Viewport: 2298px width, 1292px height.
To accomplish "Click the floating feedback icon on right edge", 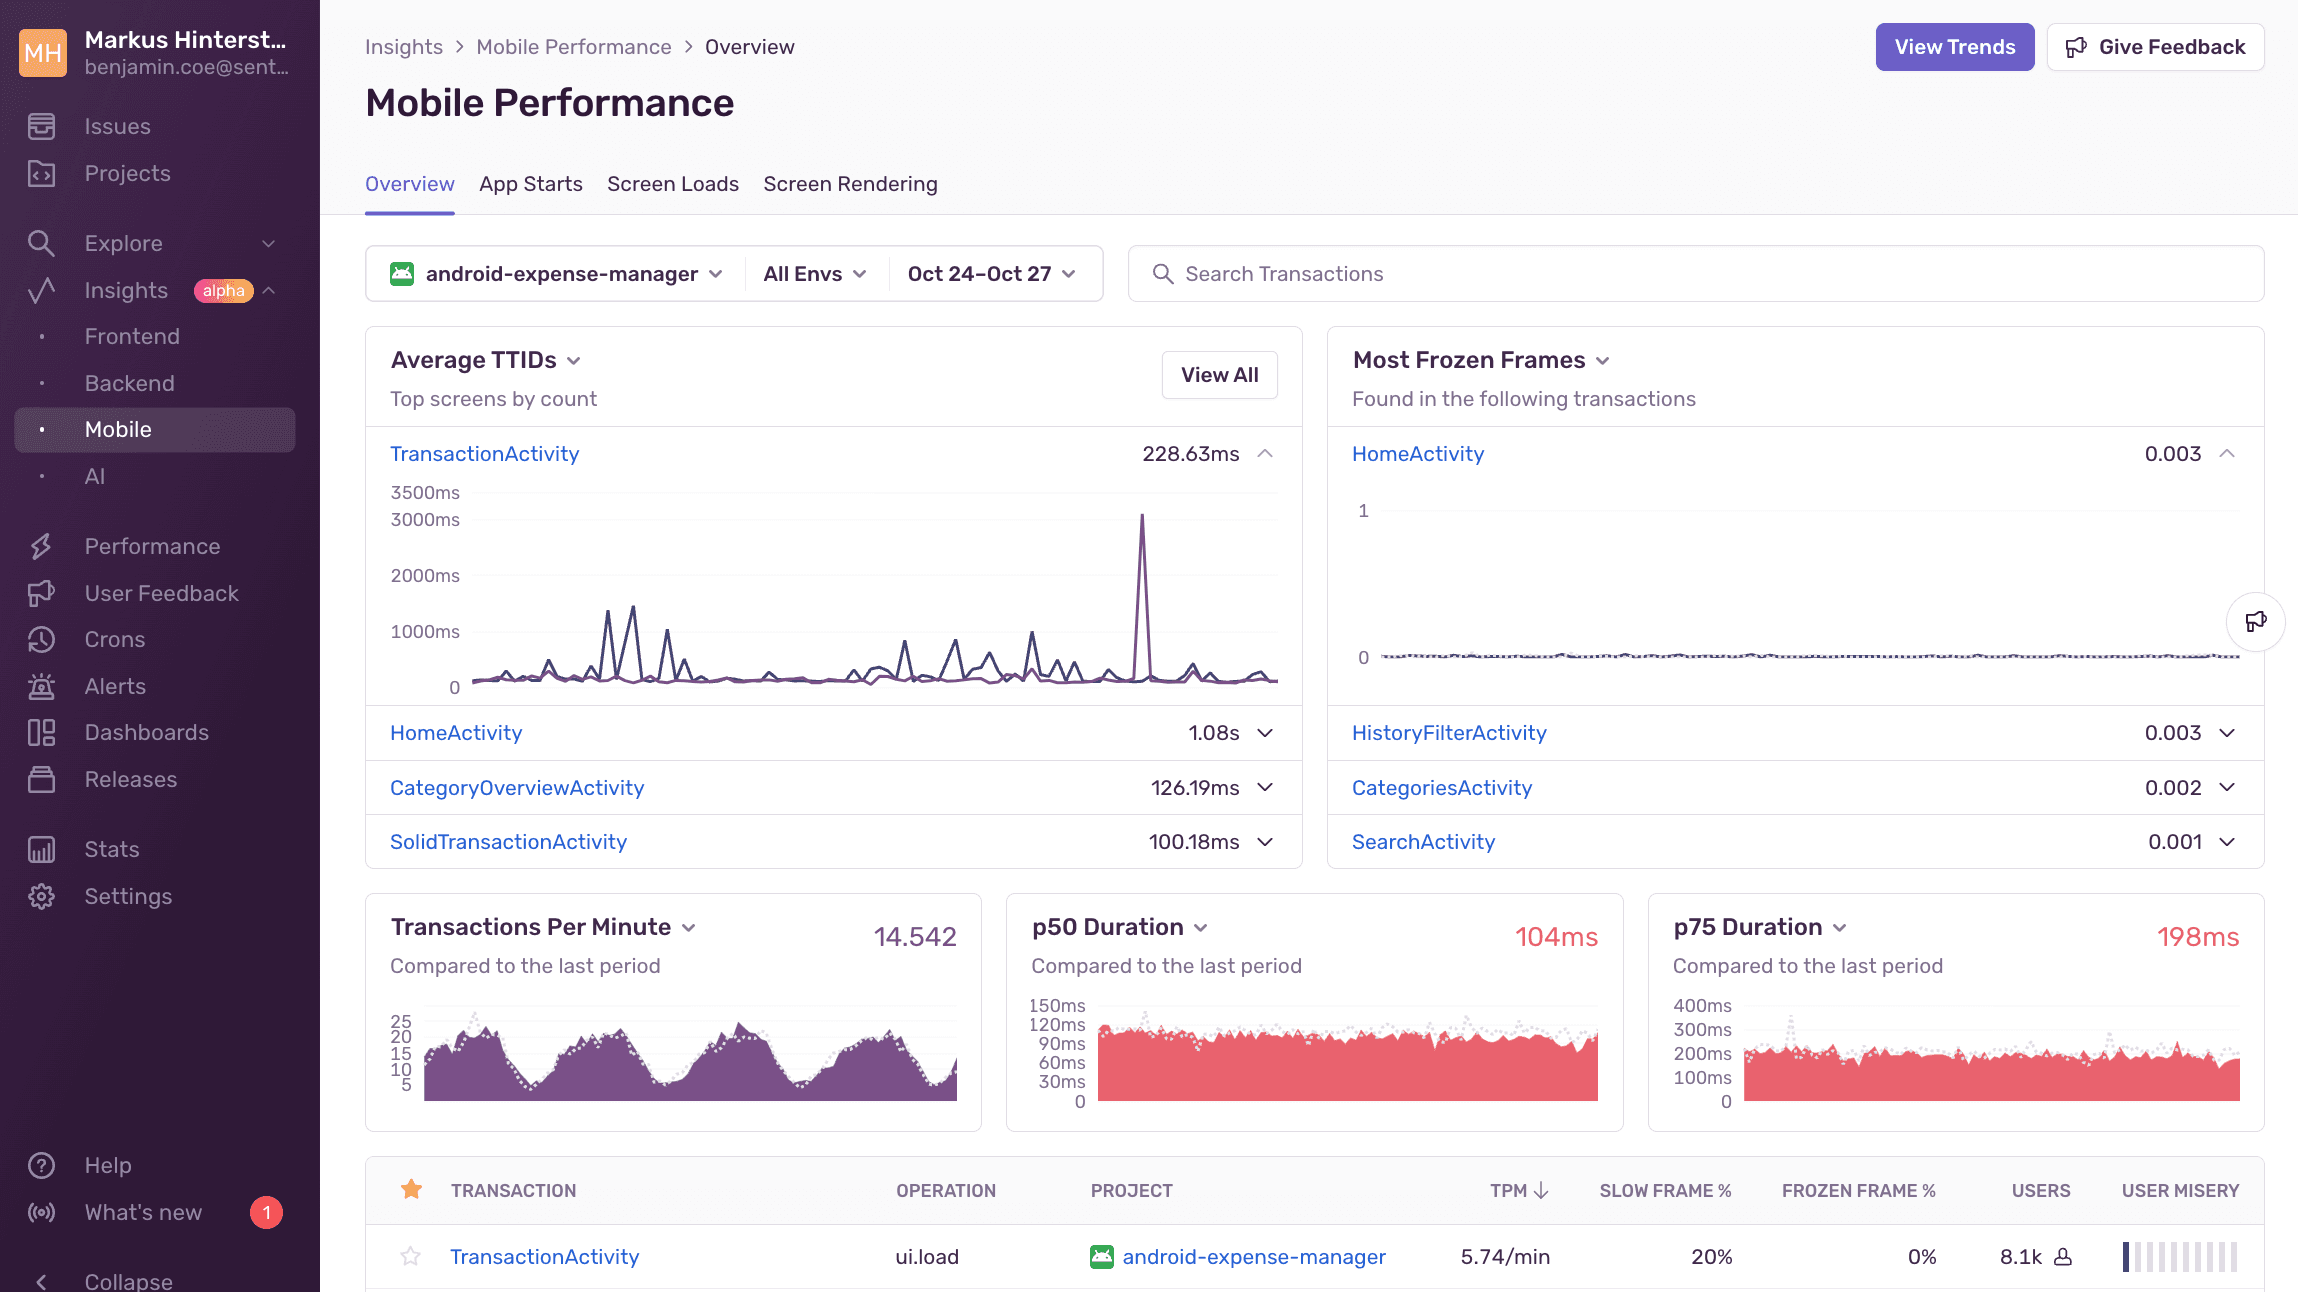I will click(2257, 621).
